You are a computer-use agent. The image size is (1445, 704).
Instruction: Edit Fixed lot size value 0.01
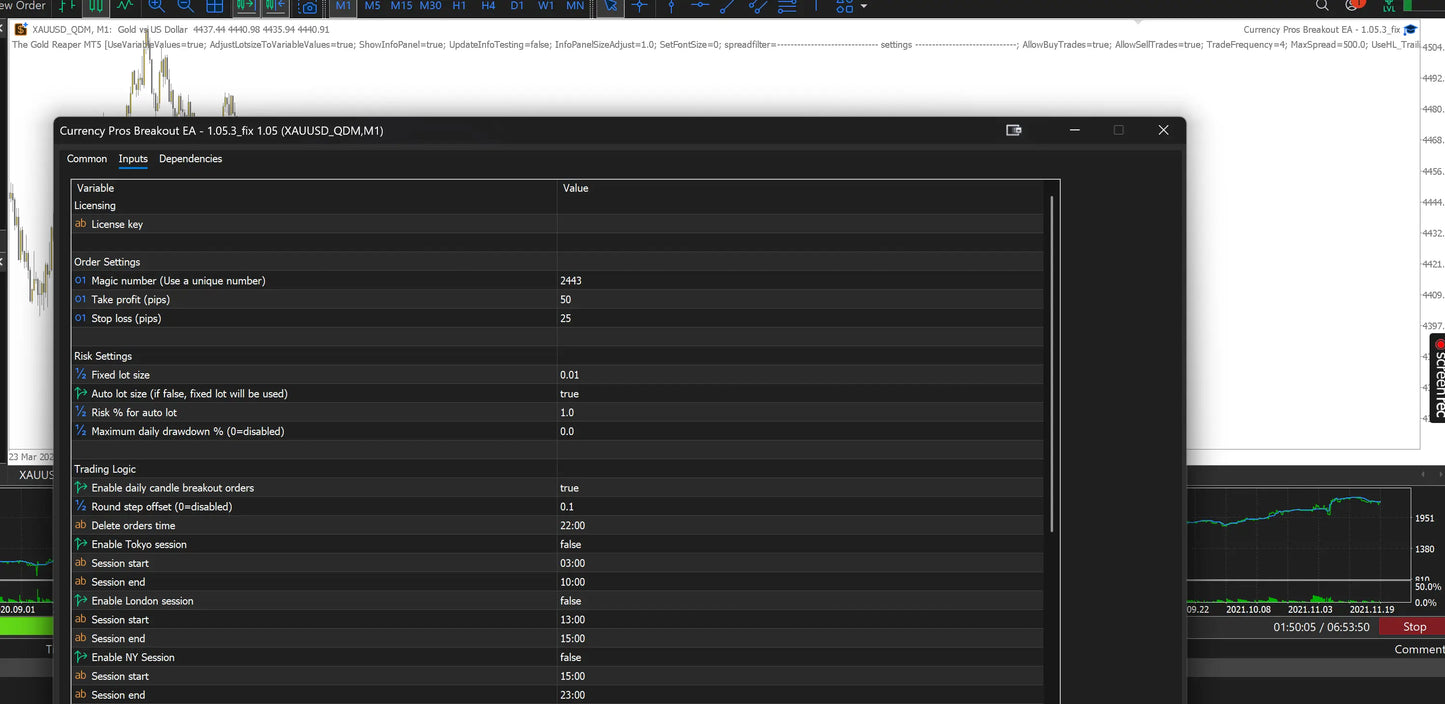(x=800, y=375)
